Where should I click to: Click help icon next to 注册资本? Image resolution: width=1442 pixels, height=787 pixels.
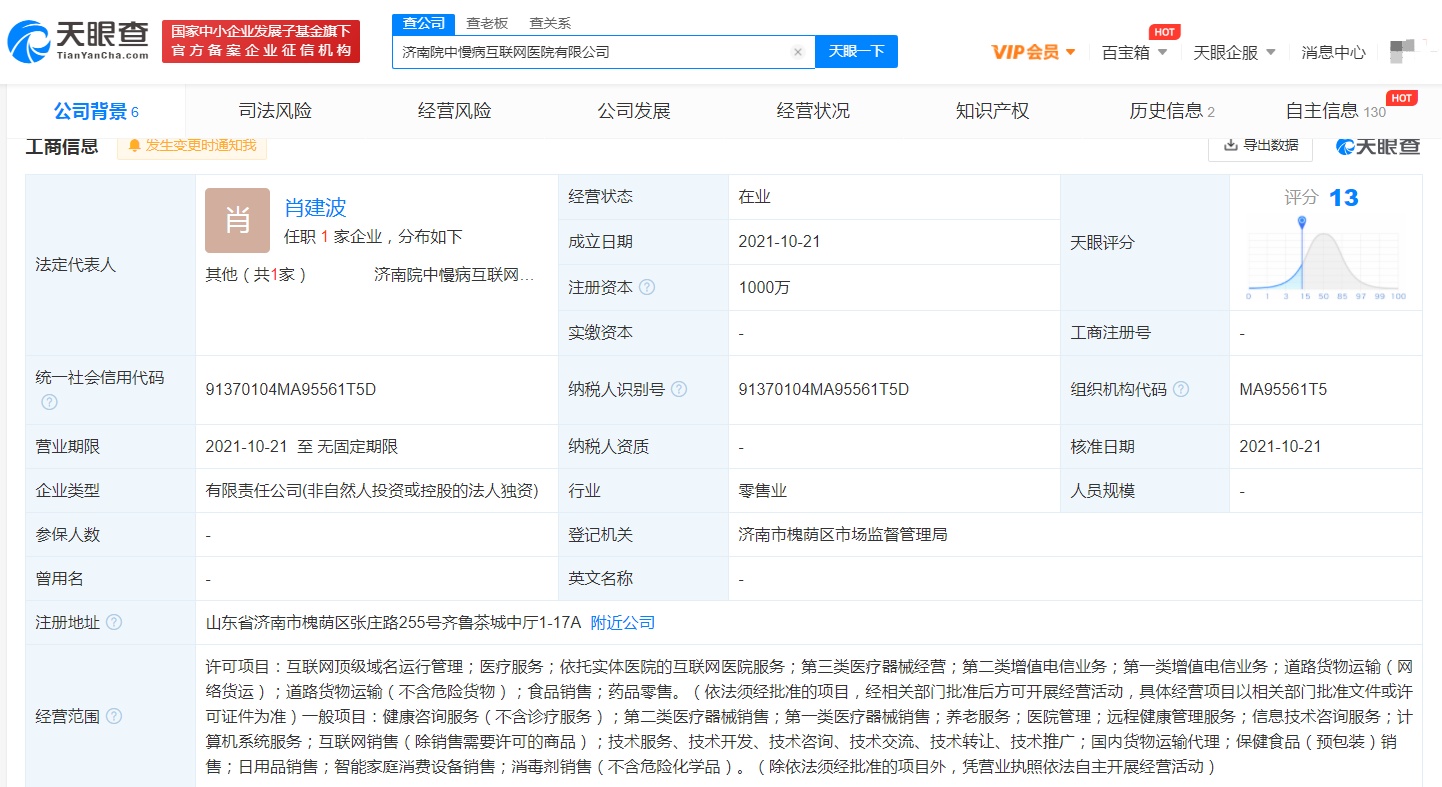point(647,287)
